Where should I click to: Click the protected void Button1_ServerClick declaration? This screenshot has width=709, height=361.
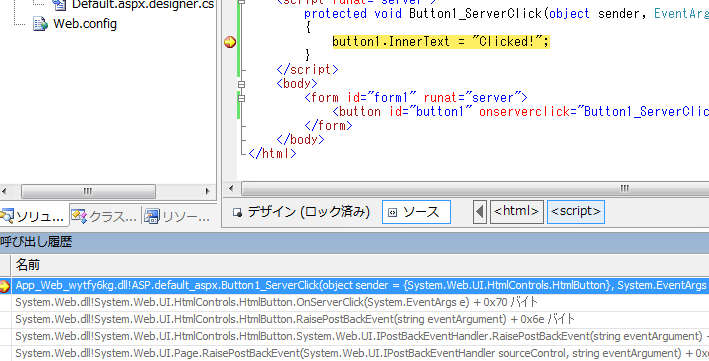[506, 14]
